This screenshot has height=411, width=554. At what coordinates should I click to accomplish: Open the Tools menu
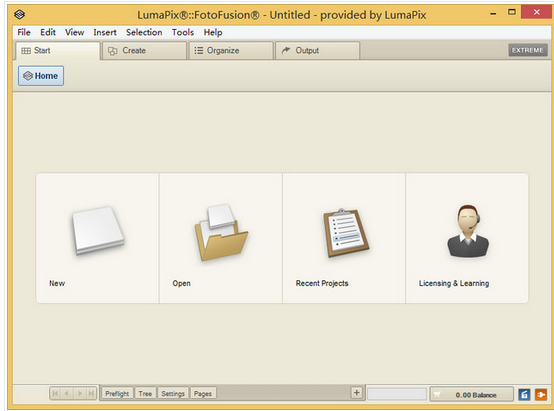tap(183, 32)
